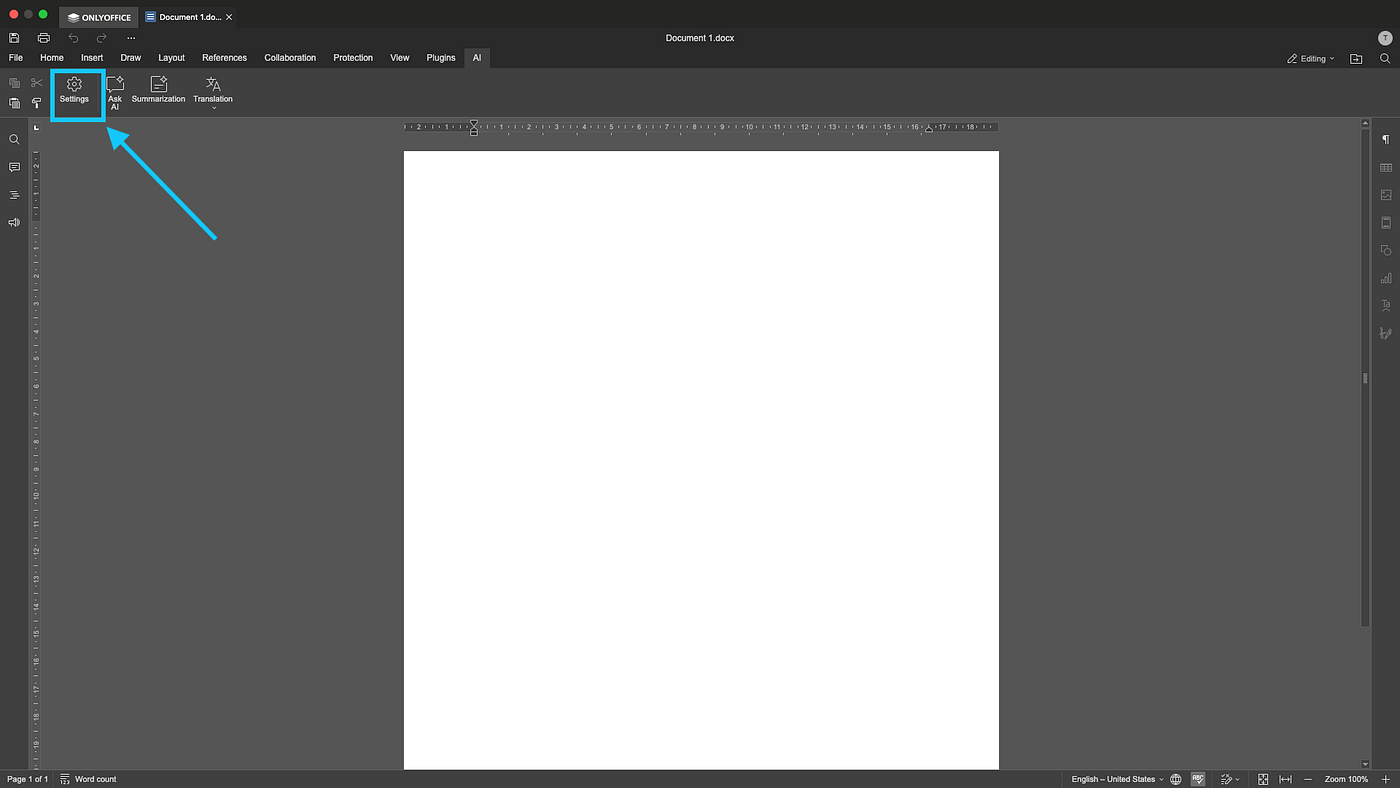Open English – United States language dropdown

1117,779
